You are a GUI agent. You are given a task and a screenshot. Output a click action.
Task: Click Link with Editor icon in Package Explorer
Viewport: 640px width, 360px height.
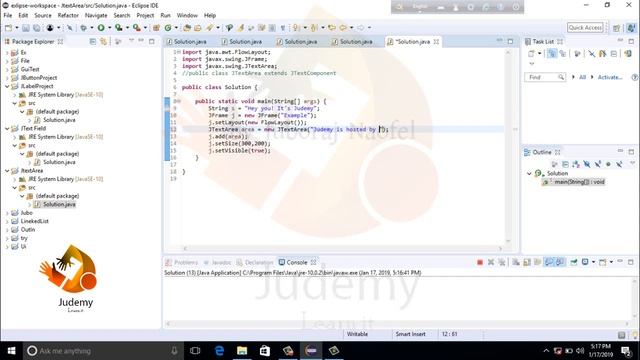point(103,41)
